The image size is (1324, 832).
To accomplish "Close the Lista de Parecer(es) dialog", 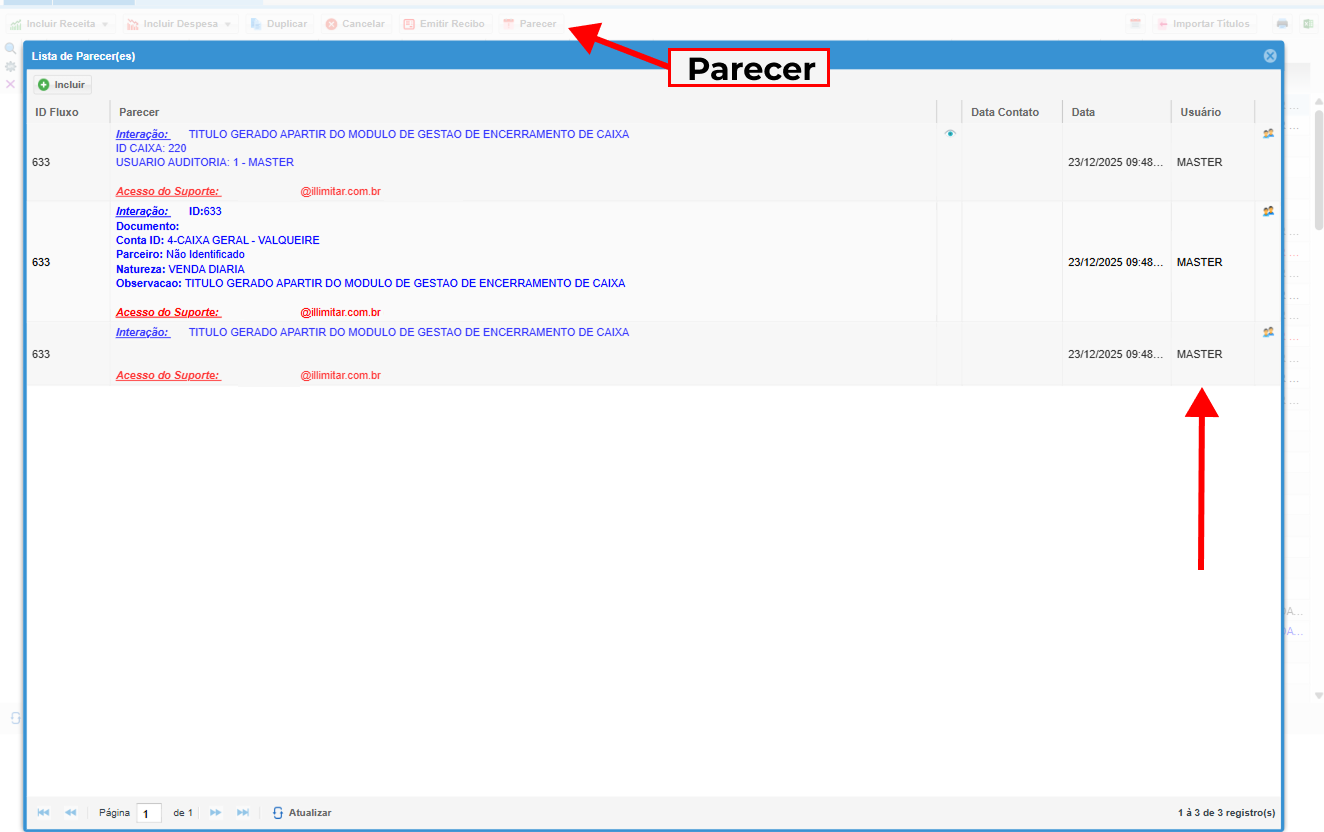I will (1270, 56).
